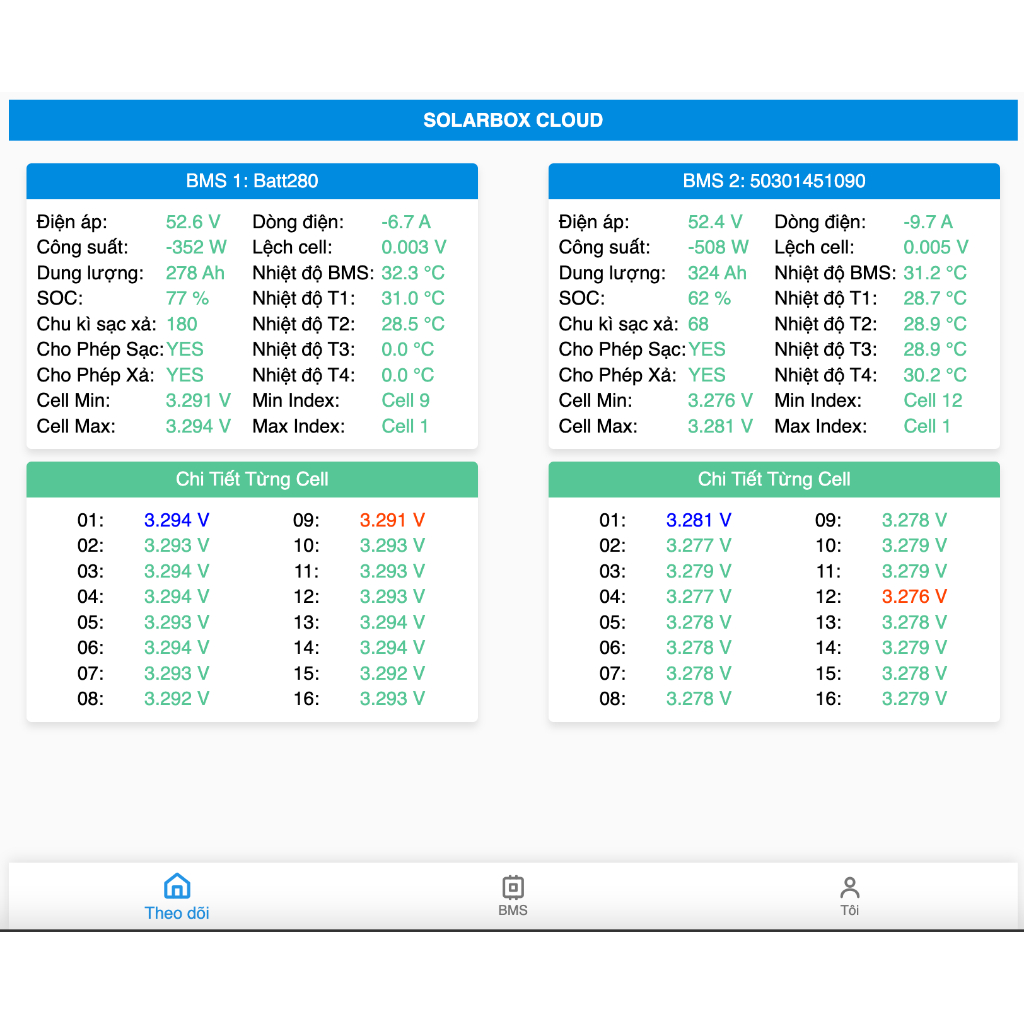Image resolution: width=1024 pixels, height=1024 pixels.
Task: Click the blue 3.281 V cell 01 value
Action: coord(699,520)
